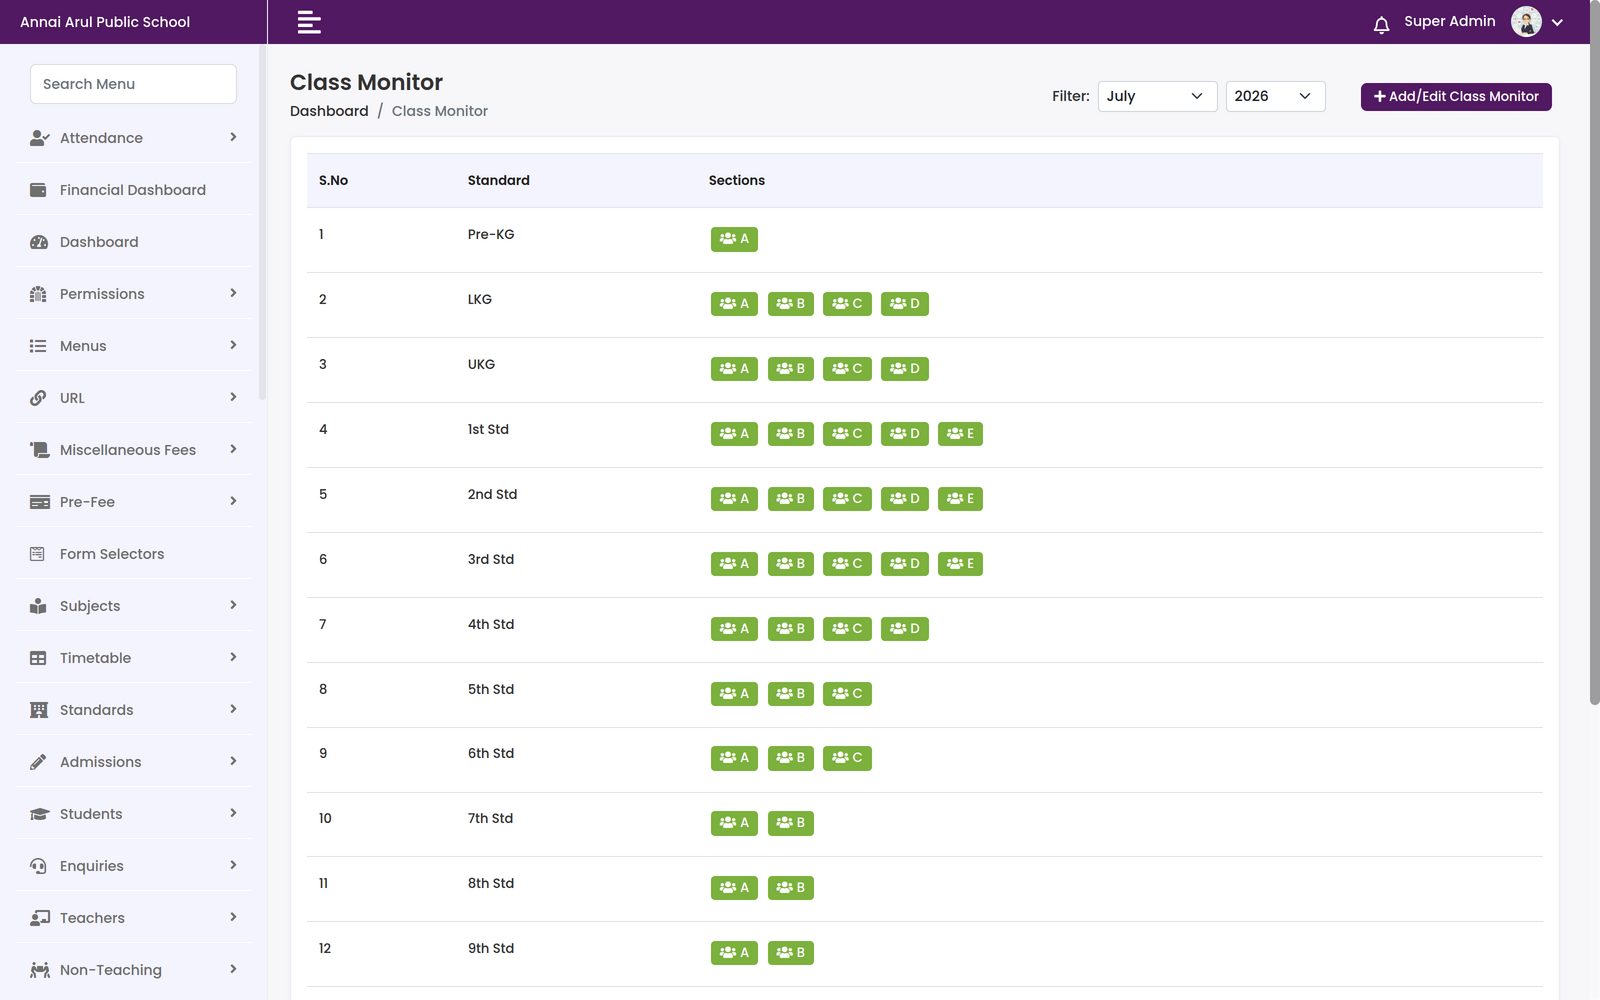The height and width of the screenshot is (1000, 1600).
Task: Select the Enquiries menu item
Action: 133,866
